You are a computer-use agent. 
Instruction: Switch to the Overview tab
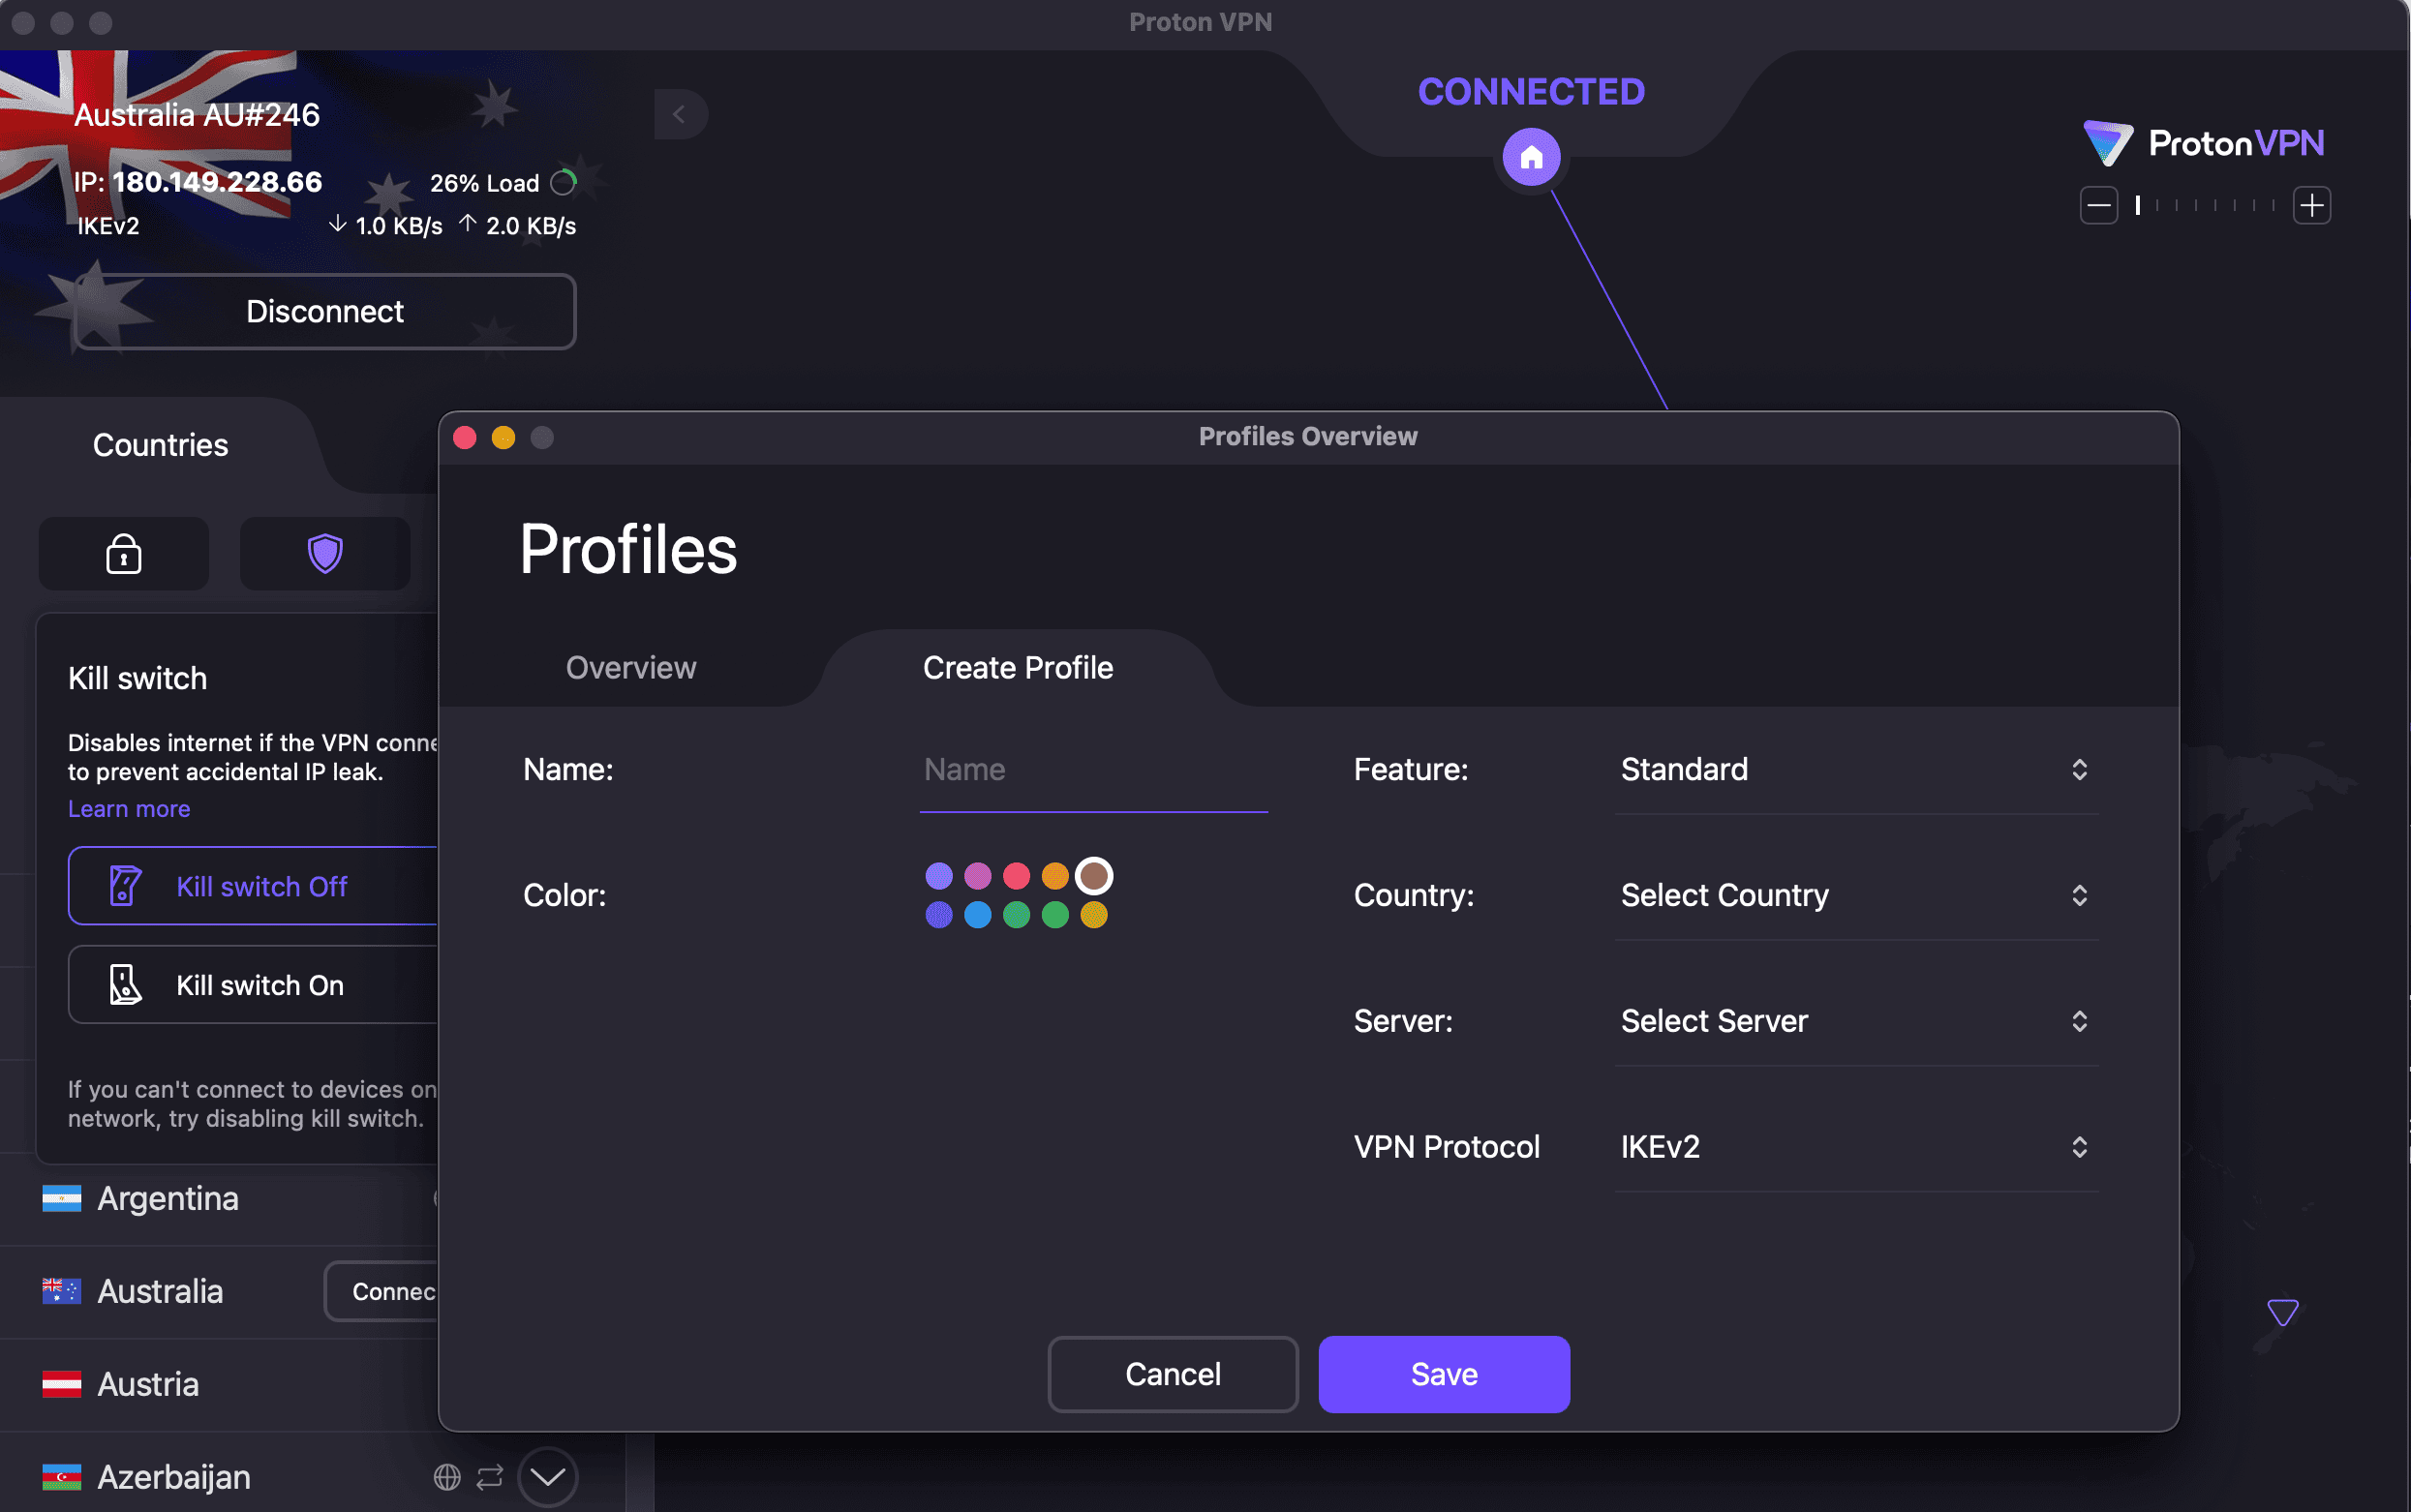[630, 667]
